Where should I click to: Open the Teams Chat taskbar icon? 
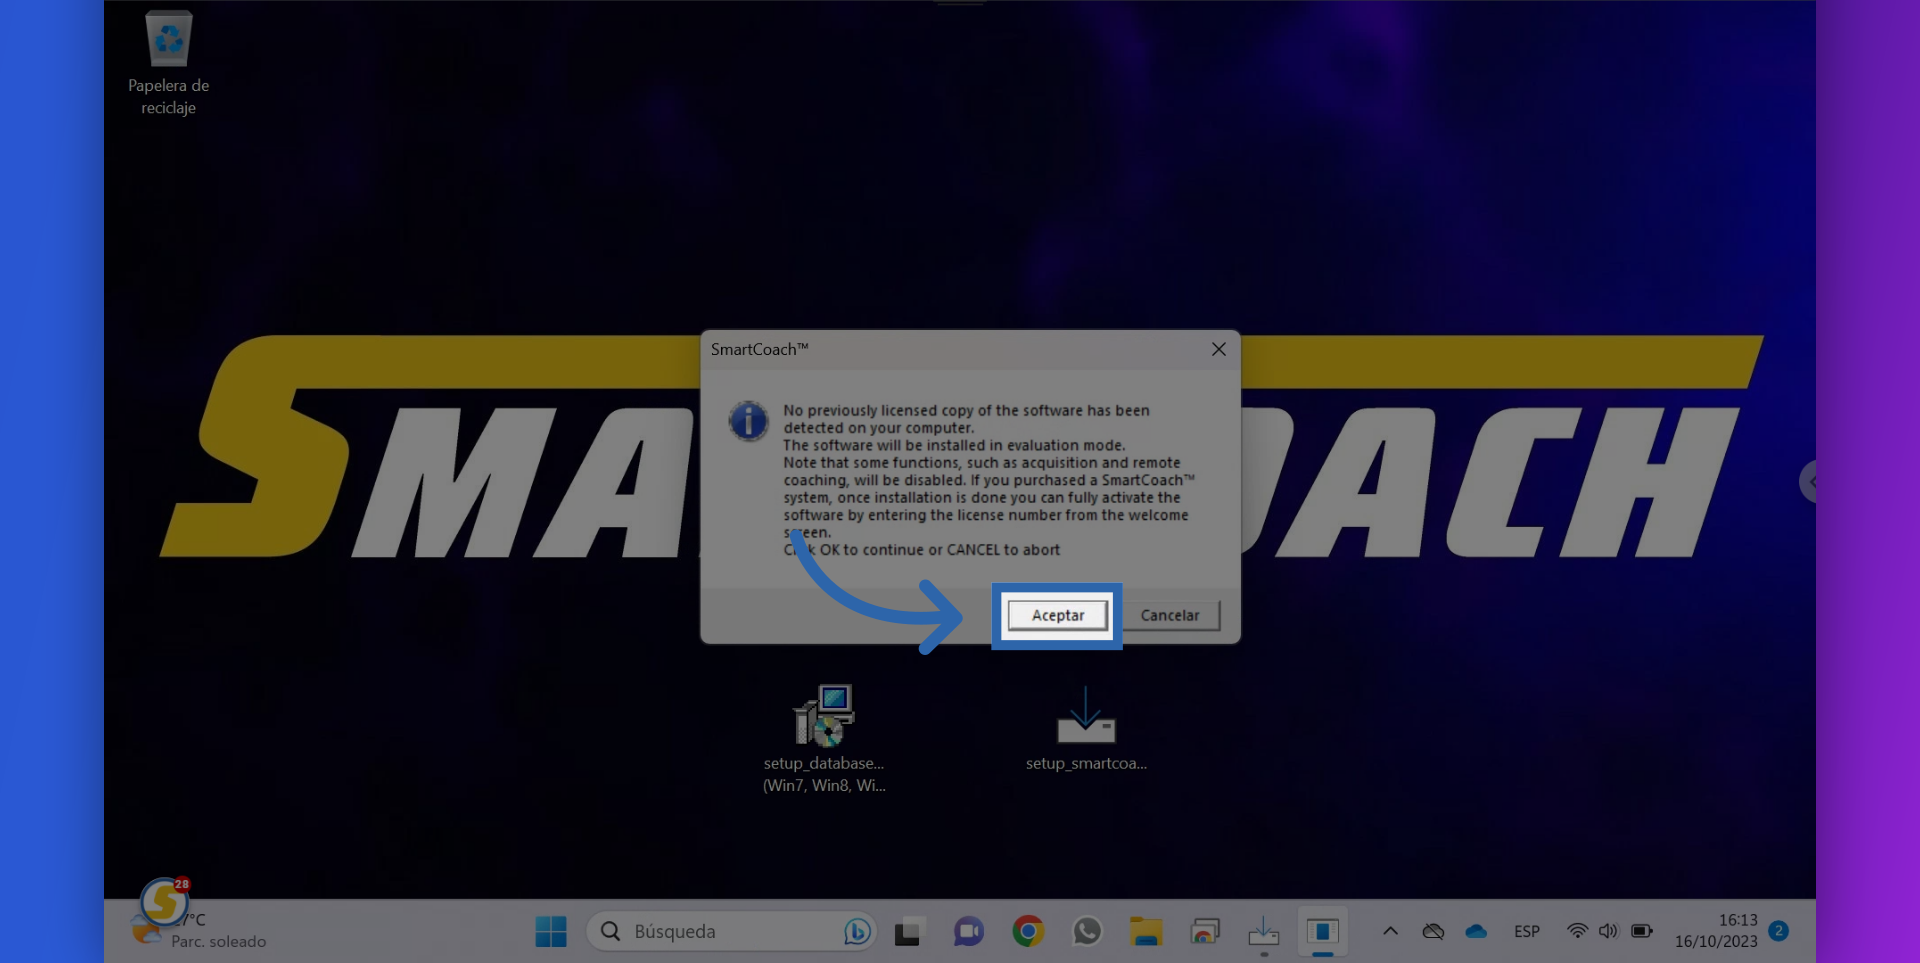pos(968,932)
